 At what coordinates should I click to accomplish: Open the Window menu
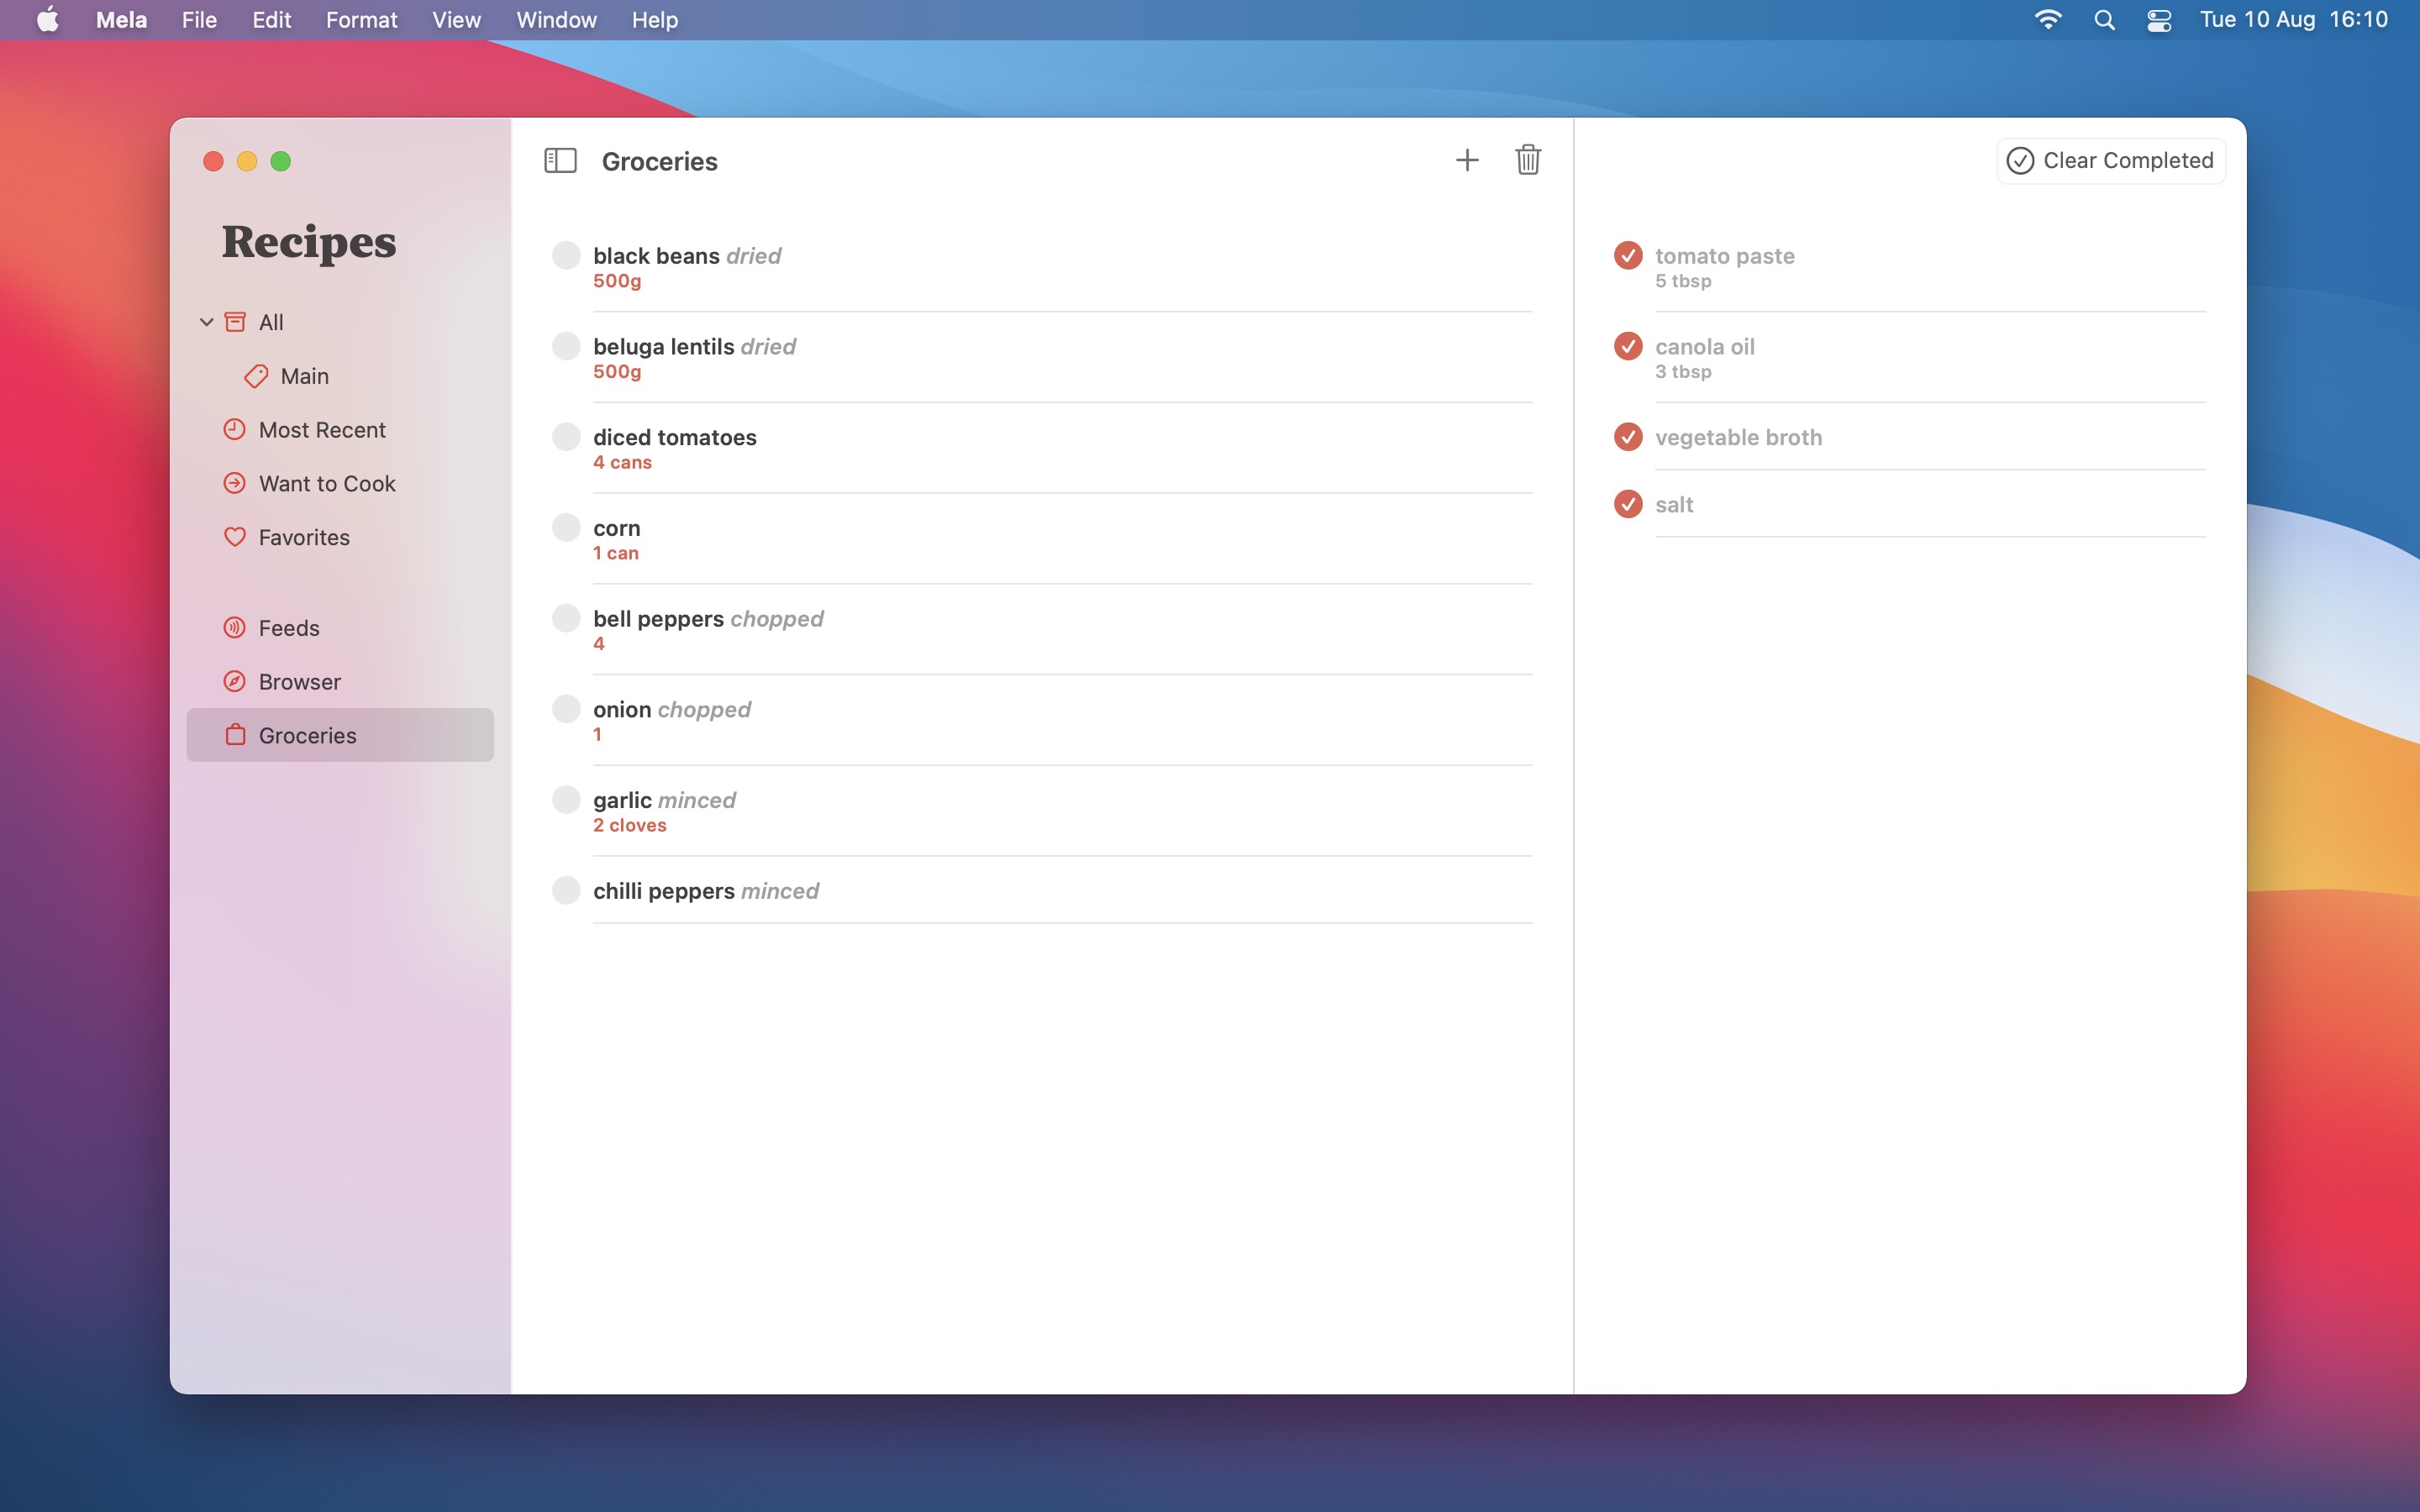[556, 20]
